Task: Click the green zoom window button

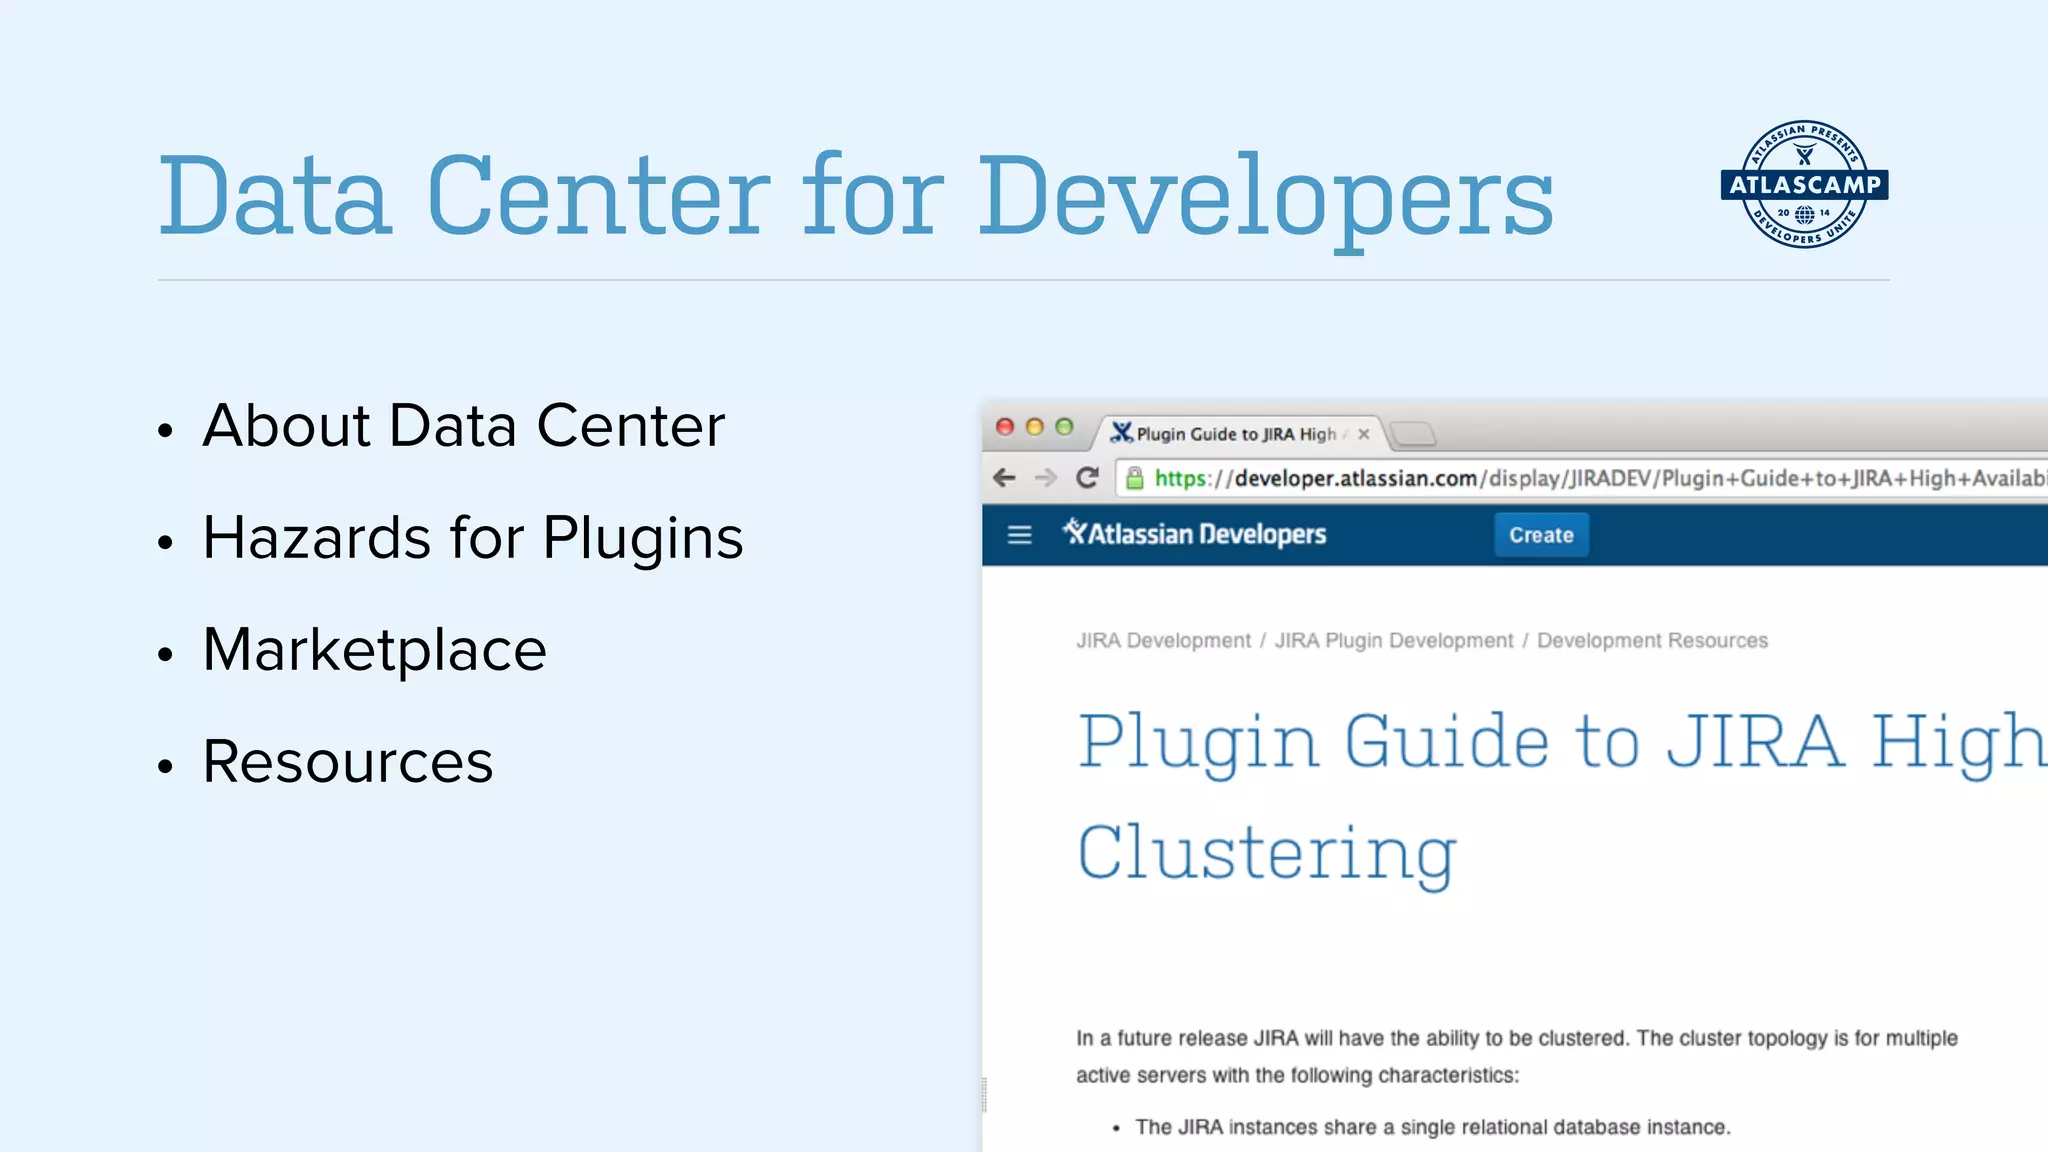Action: tap(1065, 427)
